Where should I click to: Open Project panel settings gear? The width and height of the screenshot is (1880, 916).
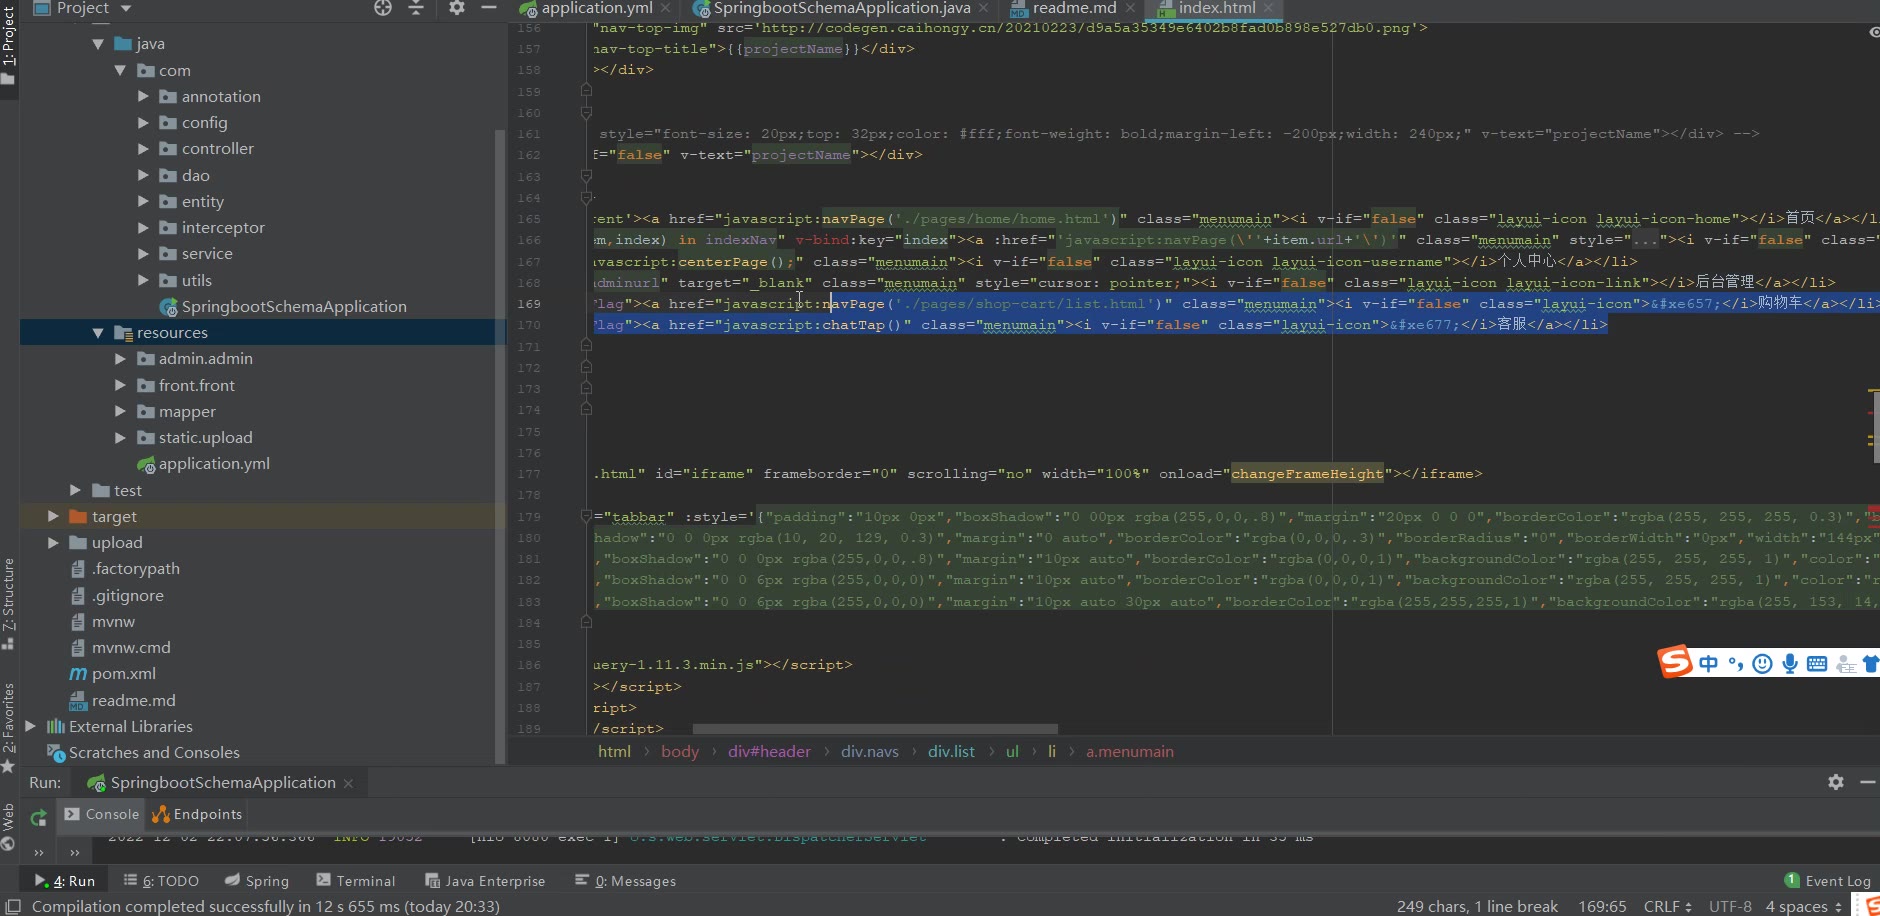tap(456, 8)
